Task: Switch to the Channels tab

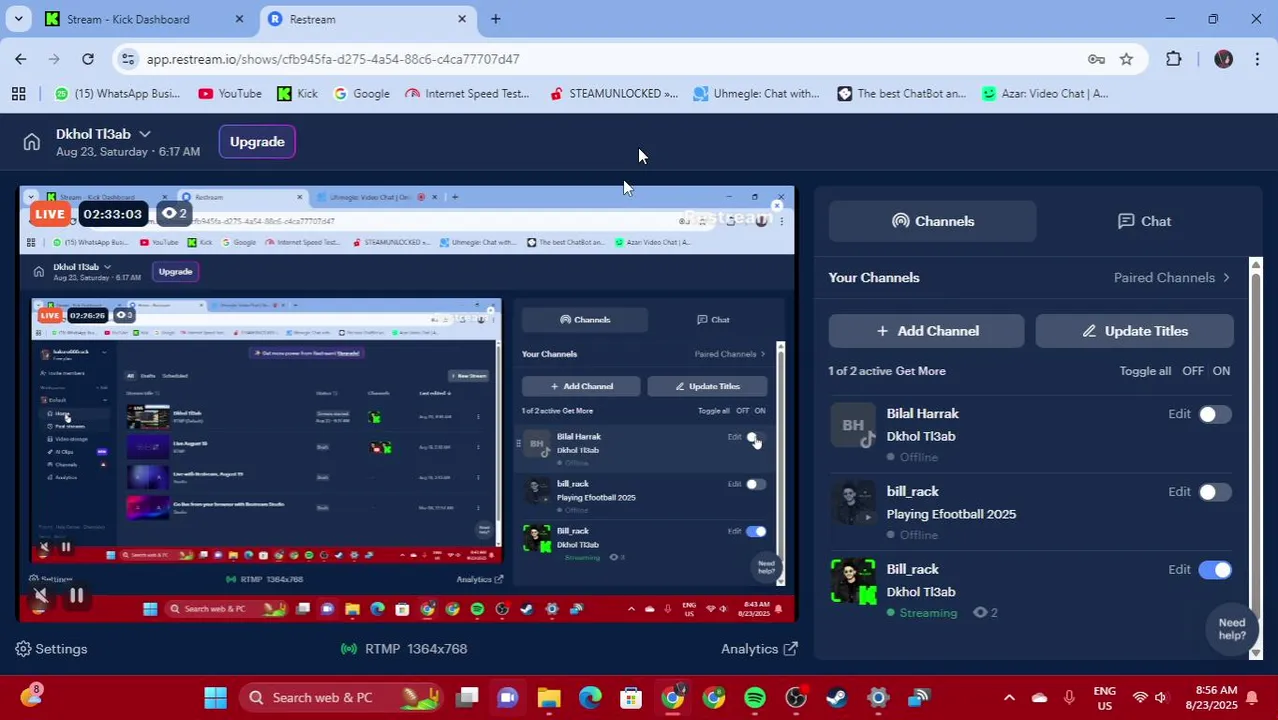Action: coord(932,221)
